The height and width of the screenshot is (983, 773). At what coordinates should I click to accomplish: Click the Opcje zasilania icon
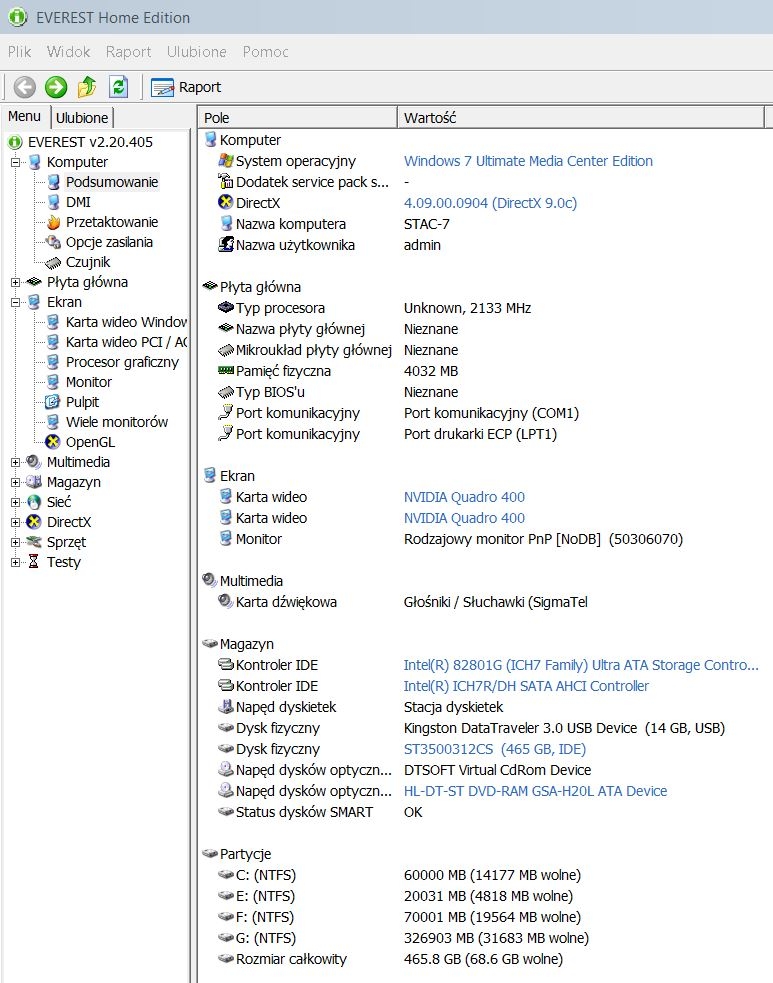tap(53, 243)
